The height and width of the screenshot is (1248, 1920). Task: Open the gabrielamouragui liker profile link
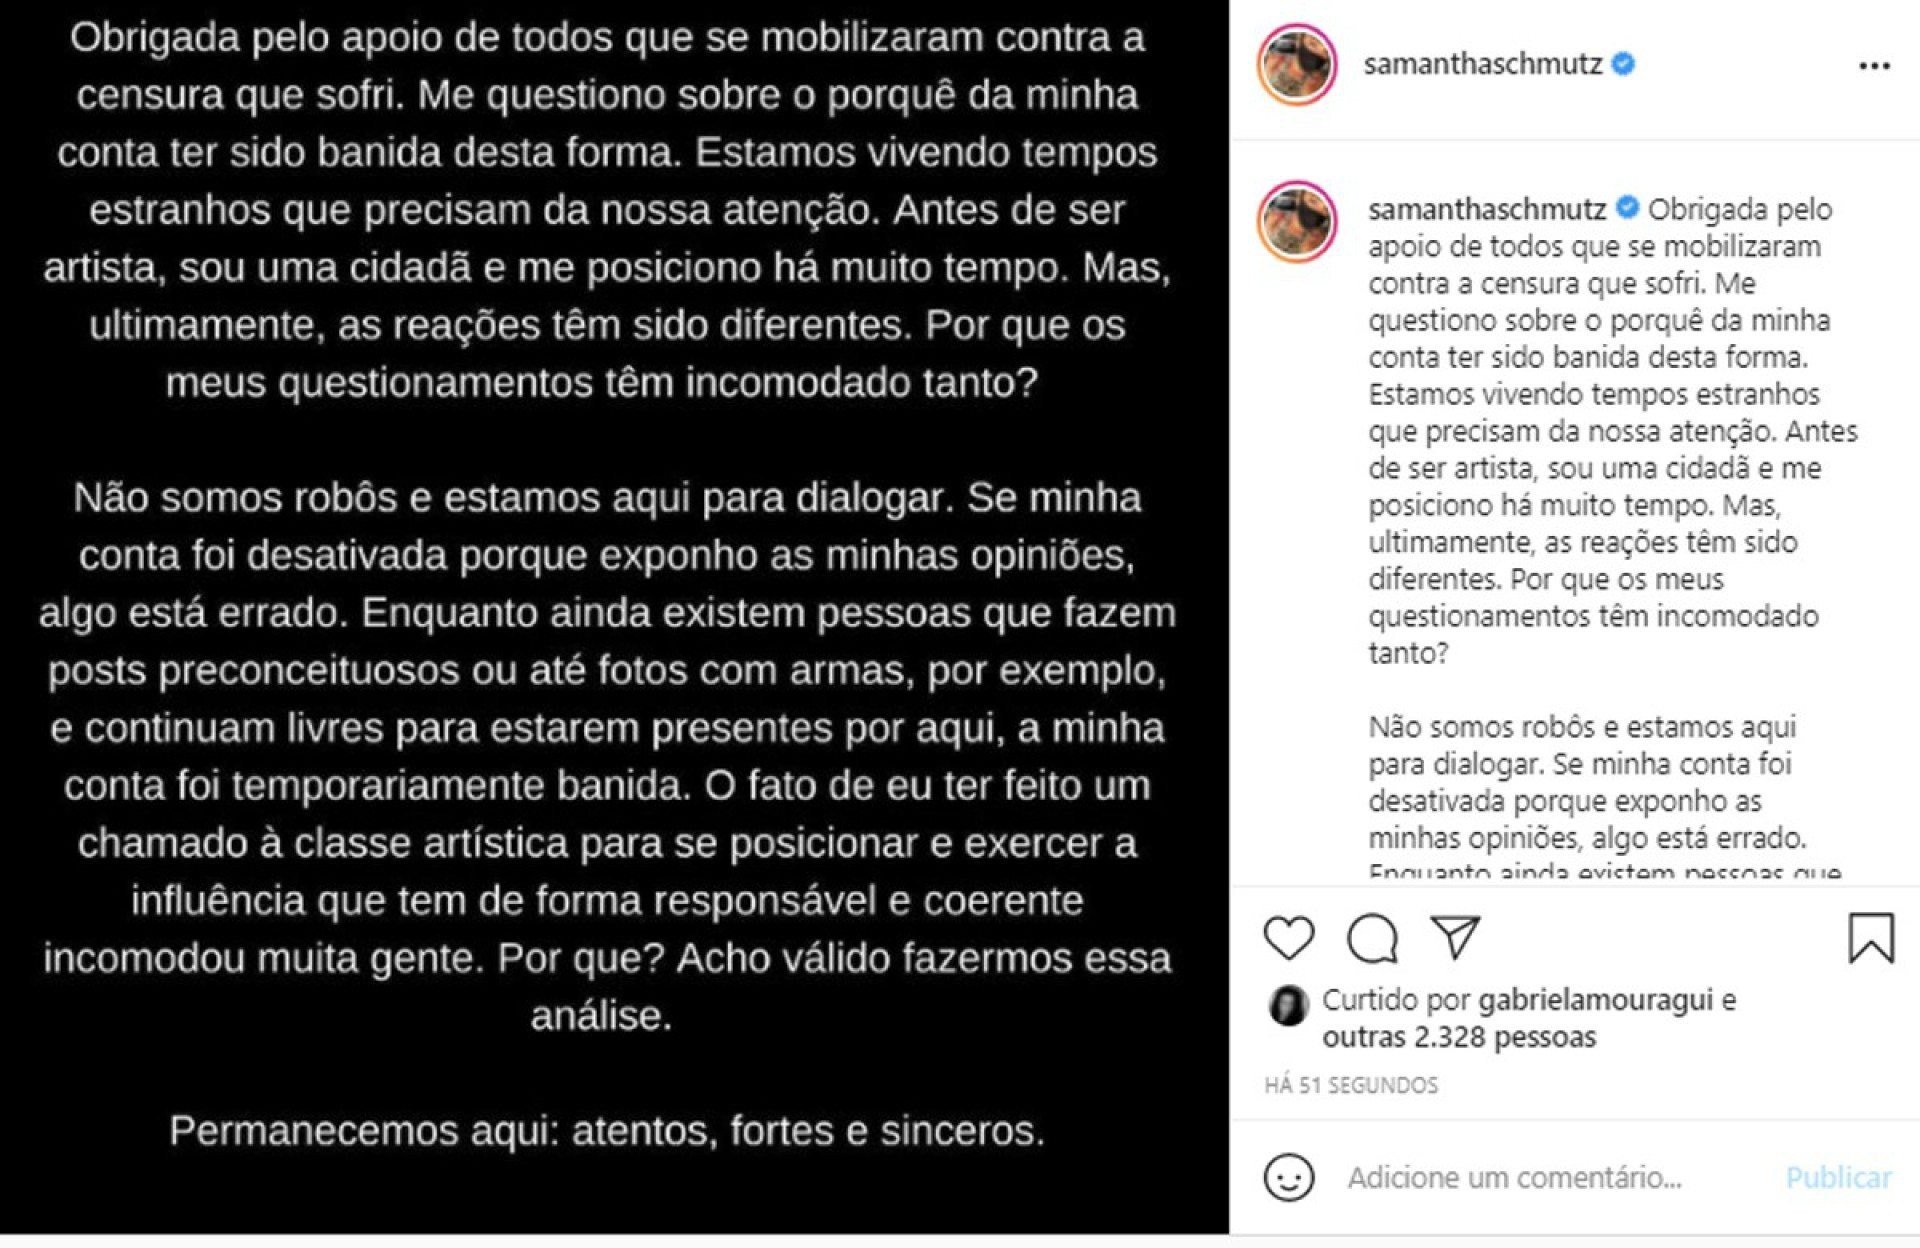click(1595, 1000)
